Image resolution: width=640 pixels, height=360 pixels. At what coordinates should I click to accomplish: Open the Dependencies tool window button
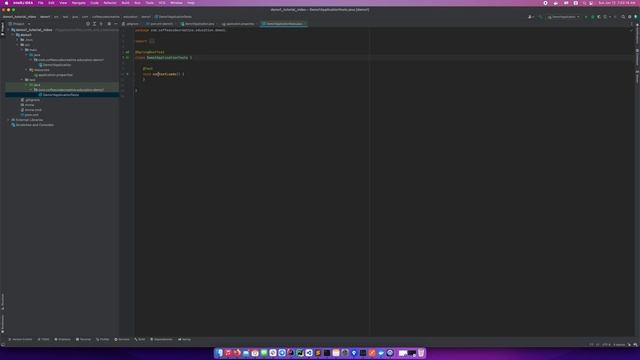point(162,339)
